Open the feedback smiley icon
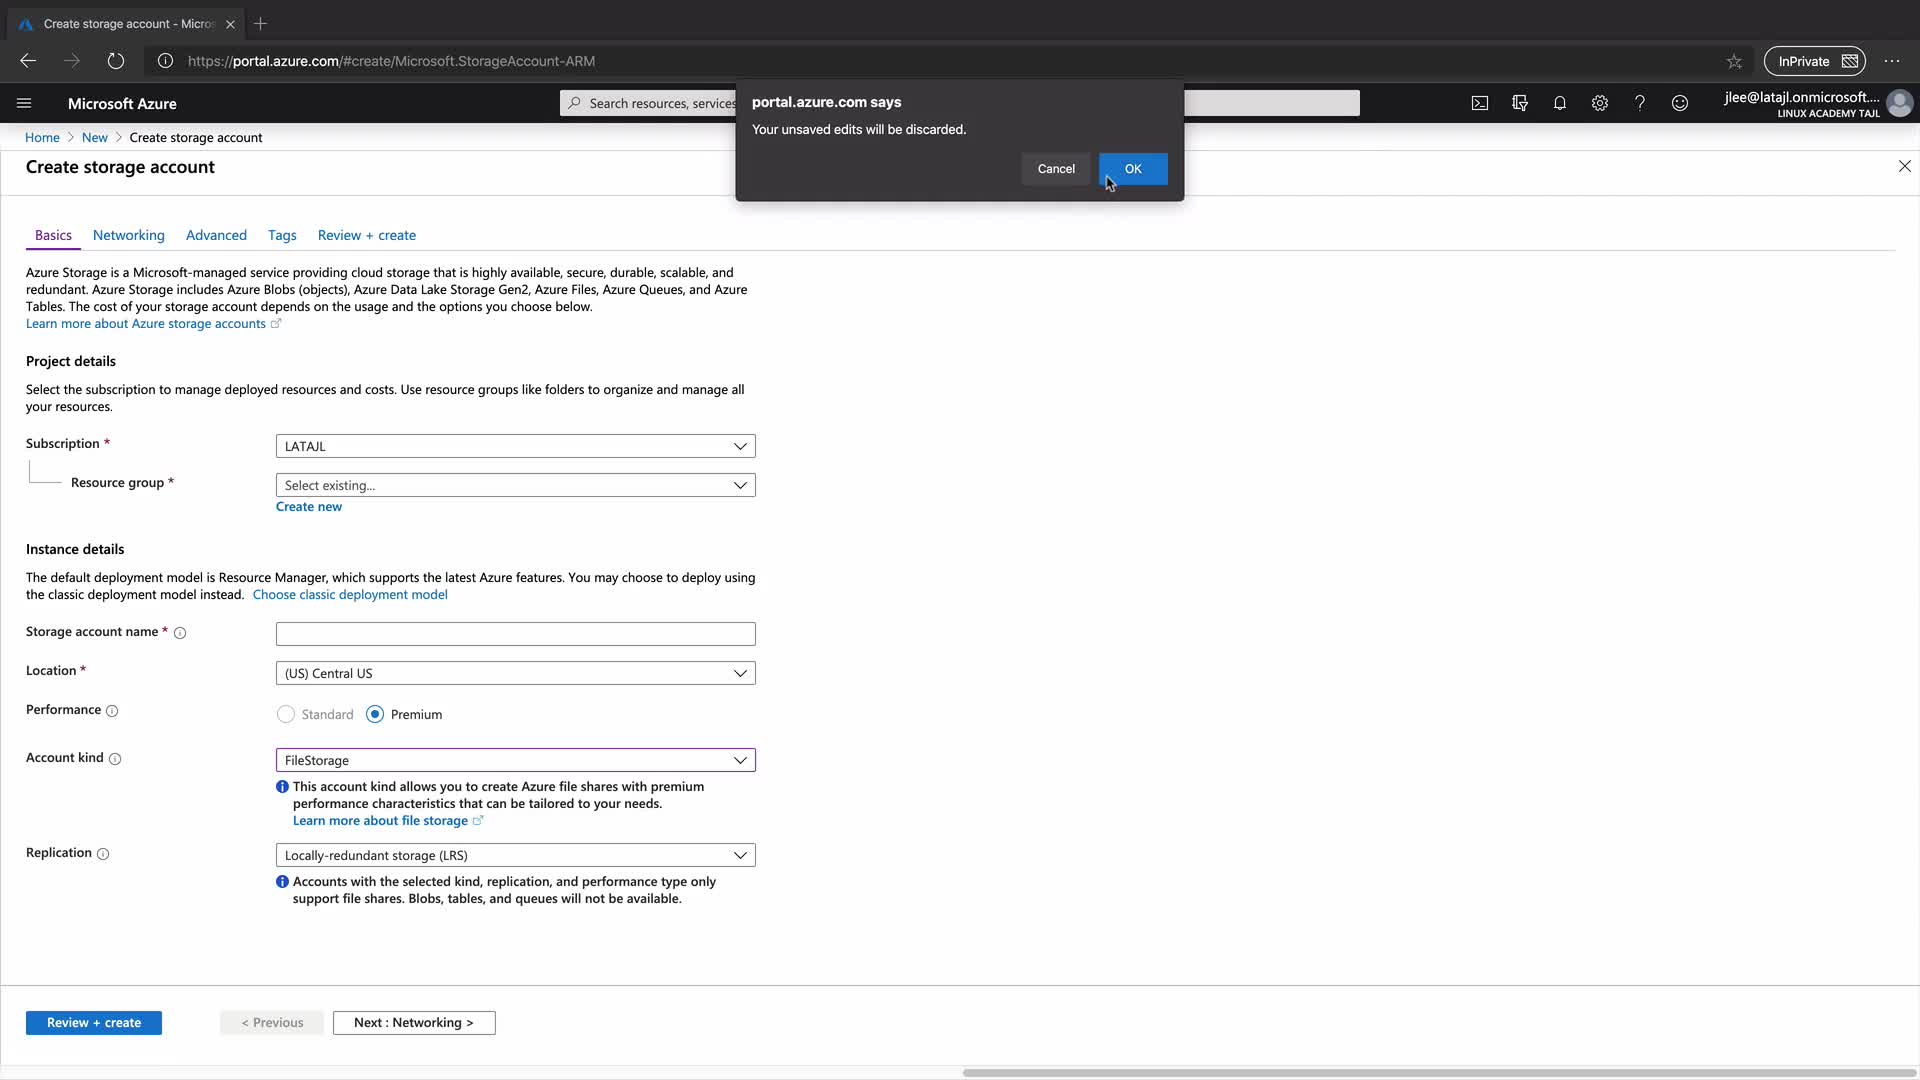The width and height of the screenshot is (1920, 1080). point(1679,103)
